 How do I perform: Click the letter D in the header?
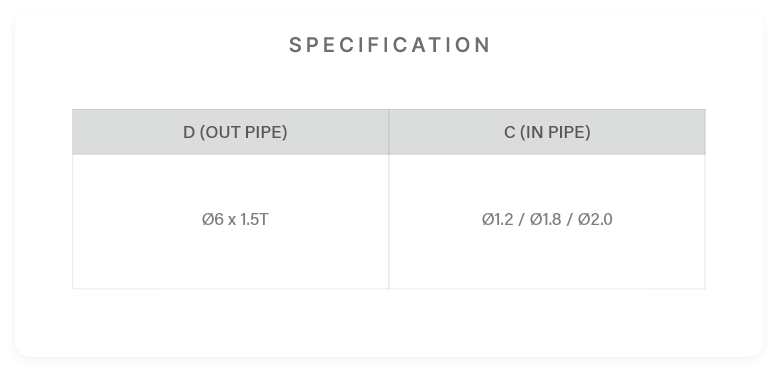(x=189, y=132)
